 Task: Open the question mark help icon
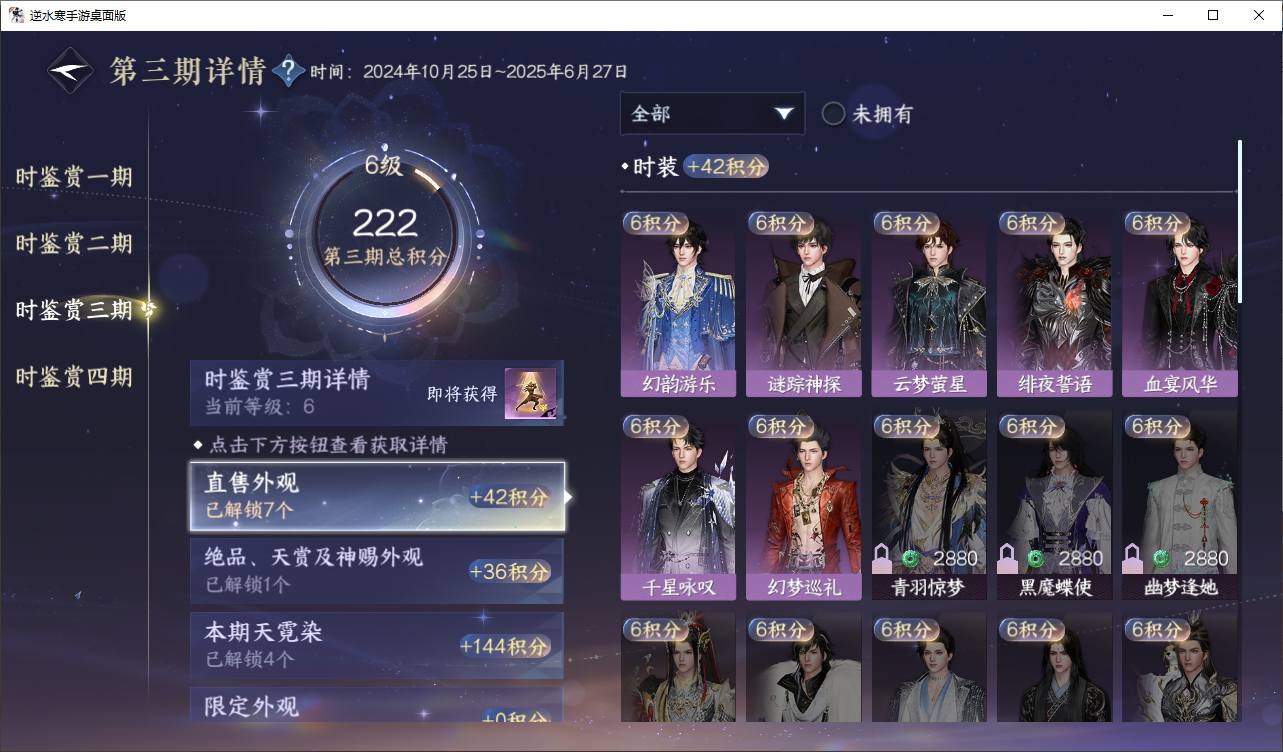pos(288,71)
